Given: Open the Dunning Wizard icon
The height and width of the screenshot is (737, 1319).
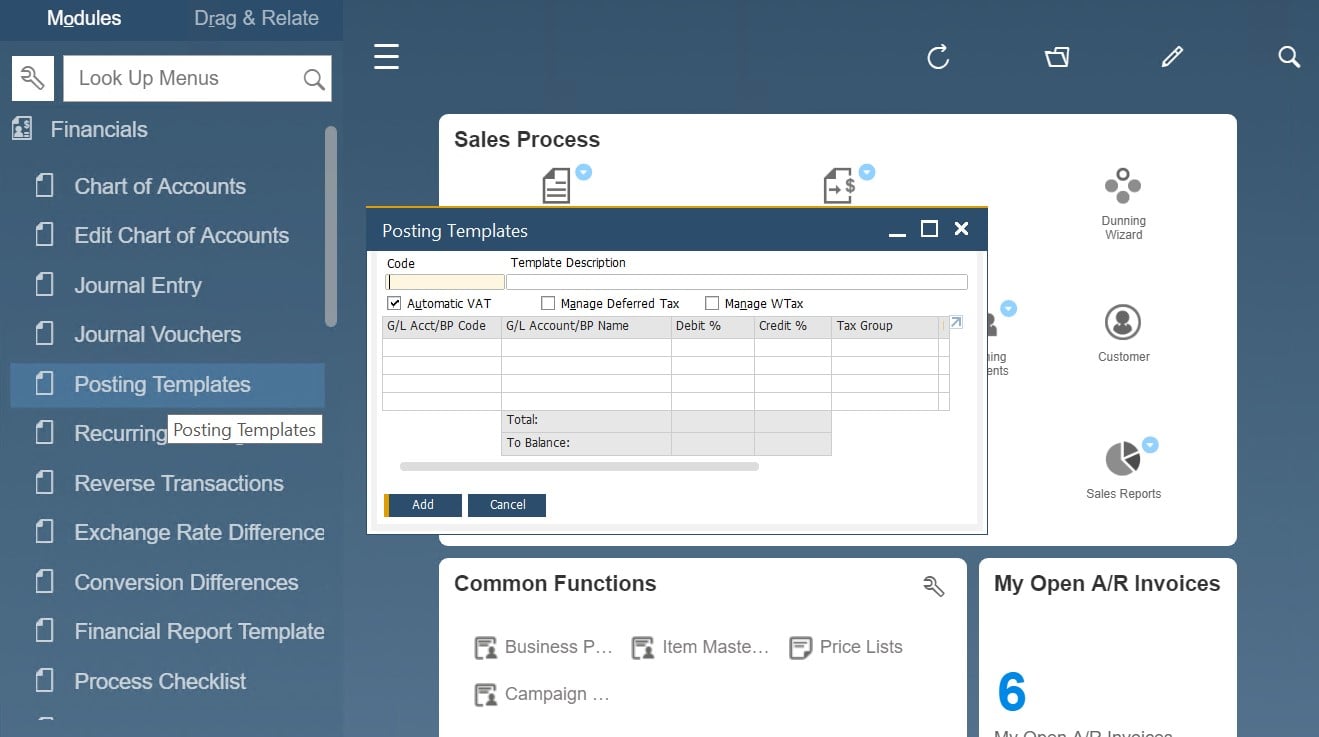Looking at the screenshot, I should (x=1123, y=186).
